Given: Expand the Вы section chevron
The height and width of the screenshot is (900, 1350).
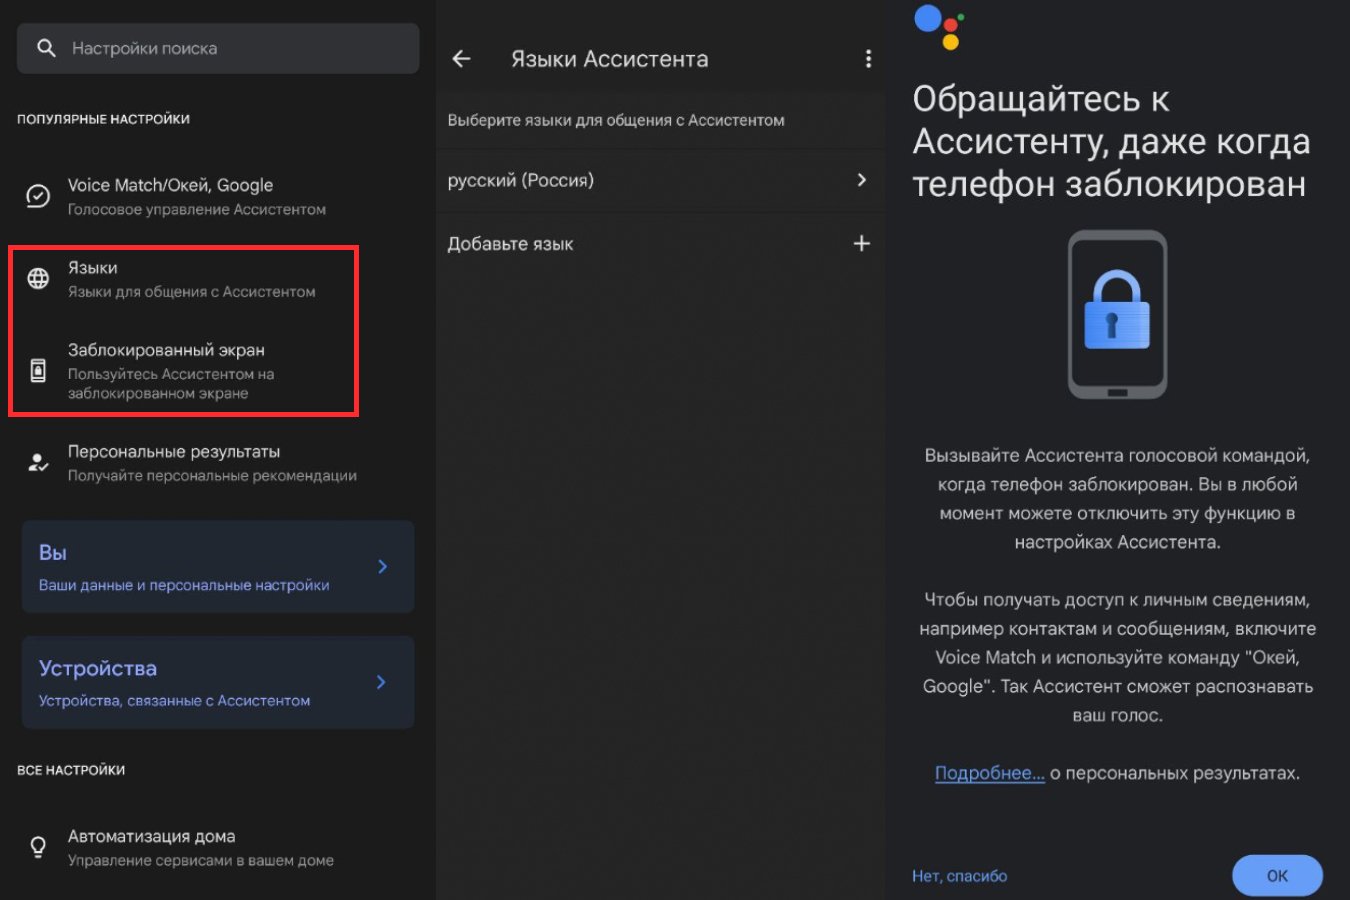Looking at the screenshot, I should click(x=382, y=567).
